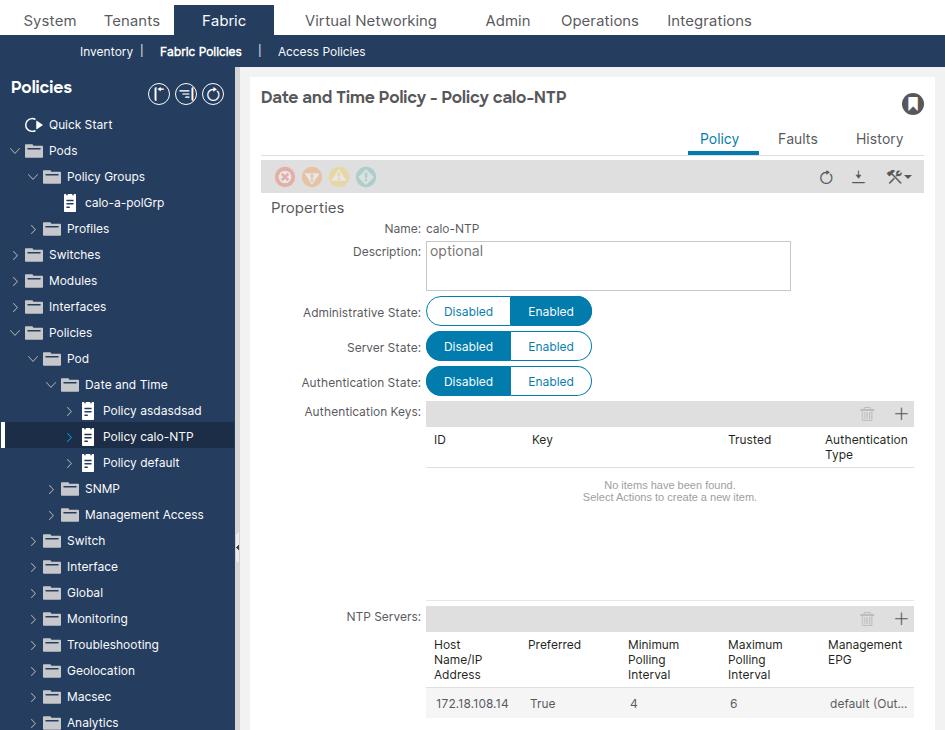Click the default (Out... Management EPG entry
Image resolution: width=945 pixels, height=730 pixels.
(x=864, y=703)
